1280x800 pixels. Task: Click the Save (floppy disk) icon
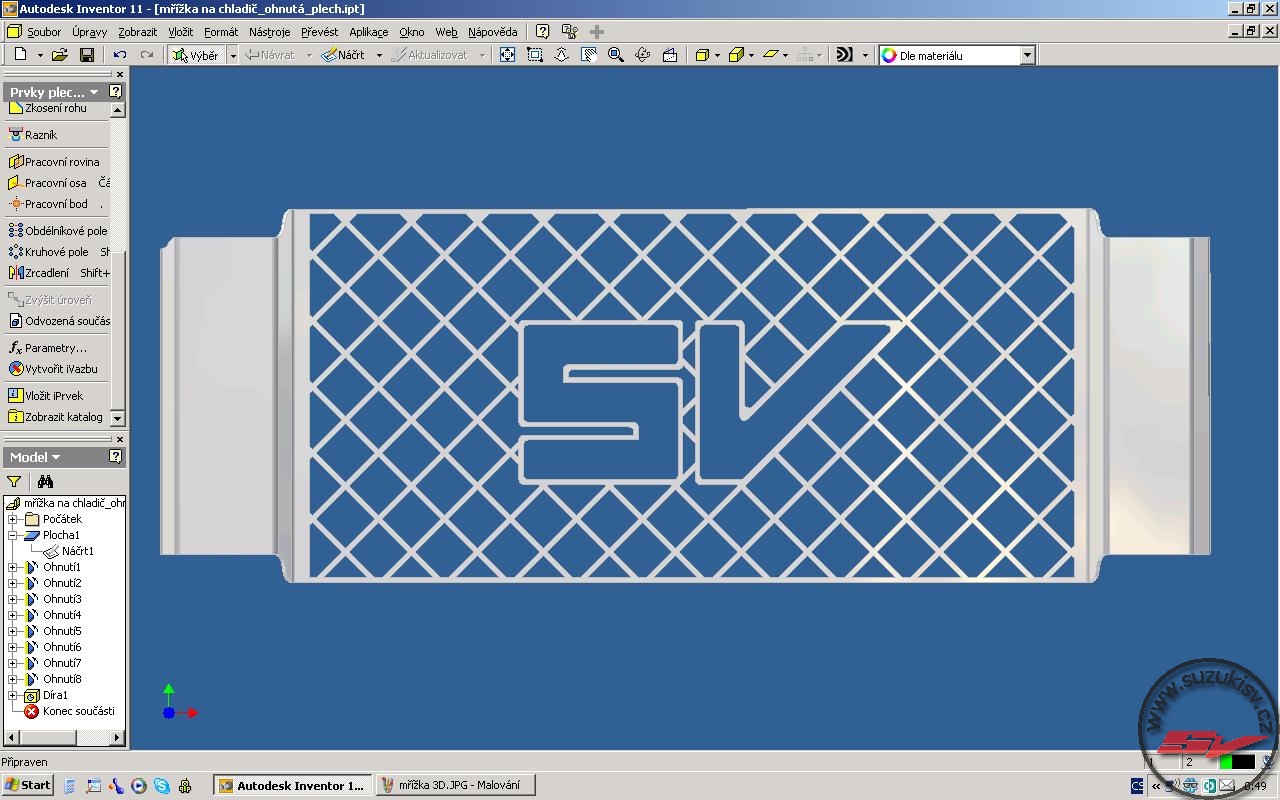coord(87,55)
